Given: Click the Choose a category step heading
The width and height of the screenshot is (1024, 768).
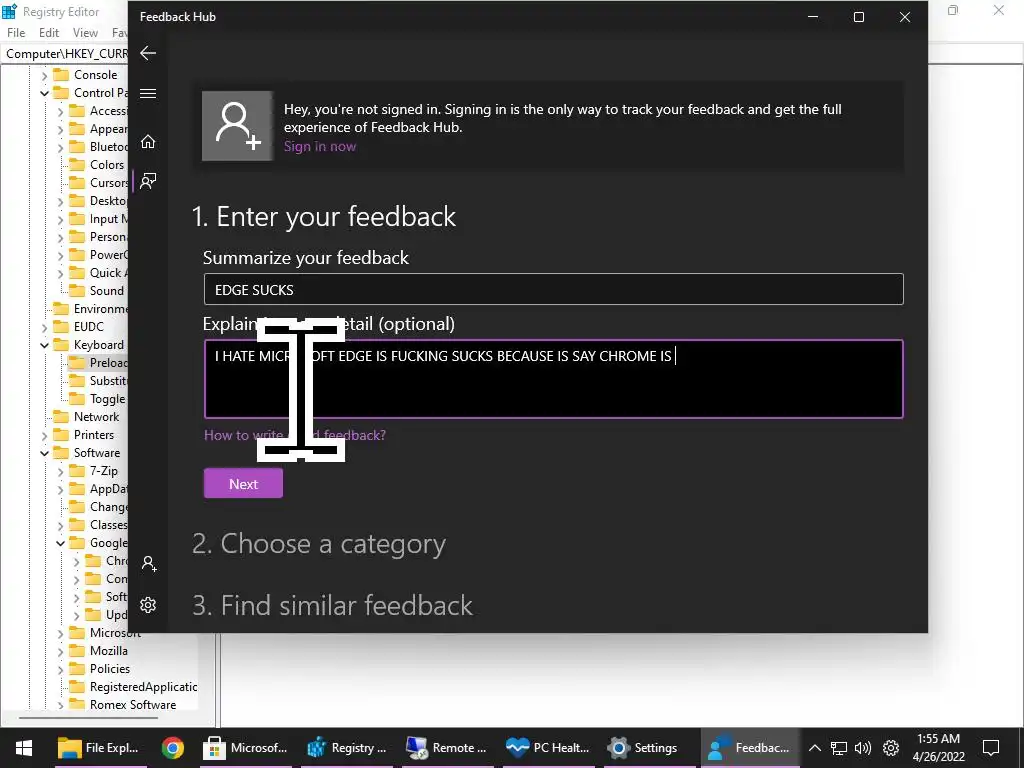Looking at the screenshot, I should tap(319, 544).
